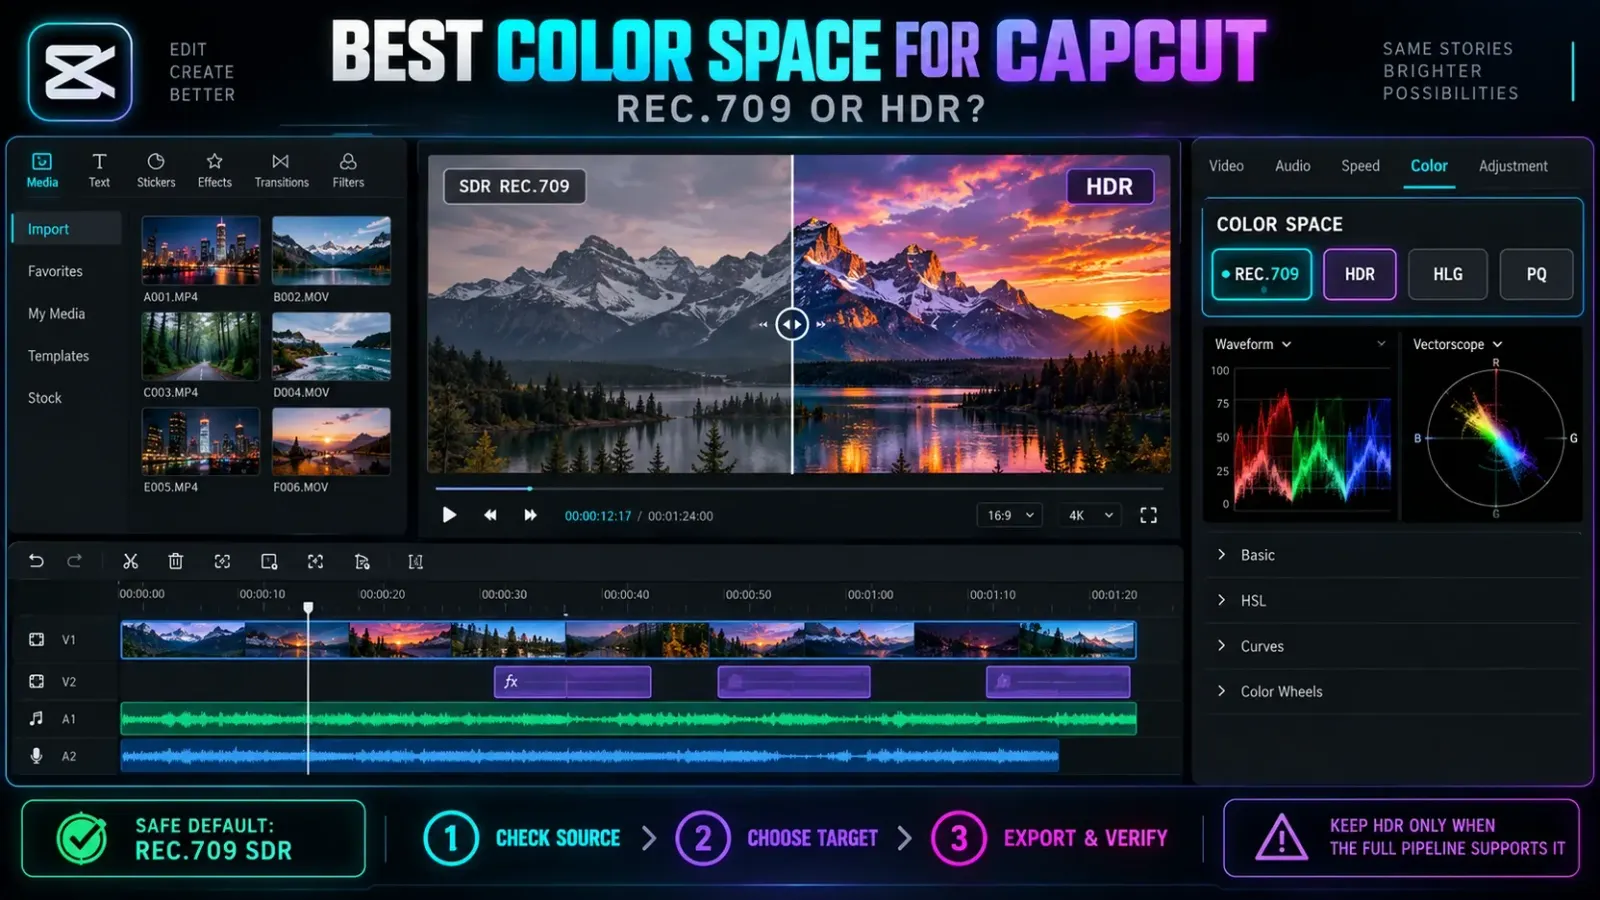
Task: Open the Text tool panel
Action: pyautogui.click(x=99, y=170)
